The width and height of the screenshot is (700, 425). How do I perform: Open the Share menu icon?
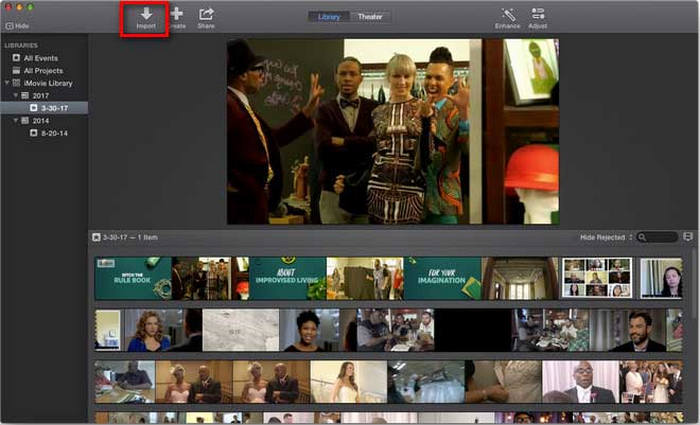(206, 14)
